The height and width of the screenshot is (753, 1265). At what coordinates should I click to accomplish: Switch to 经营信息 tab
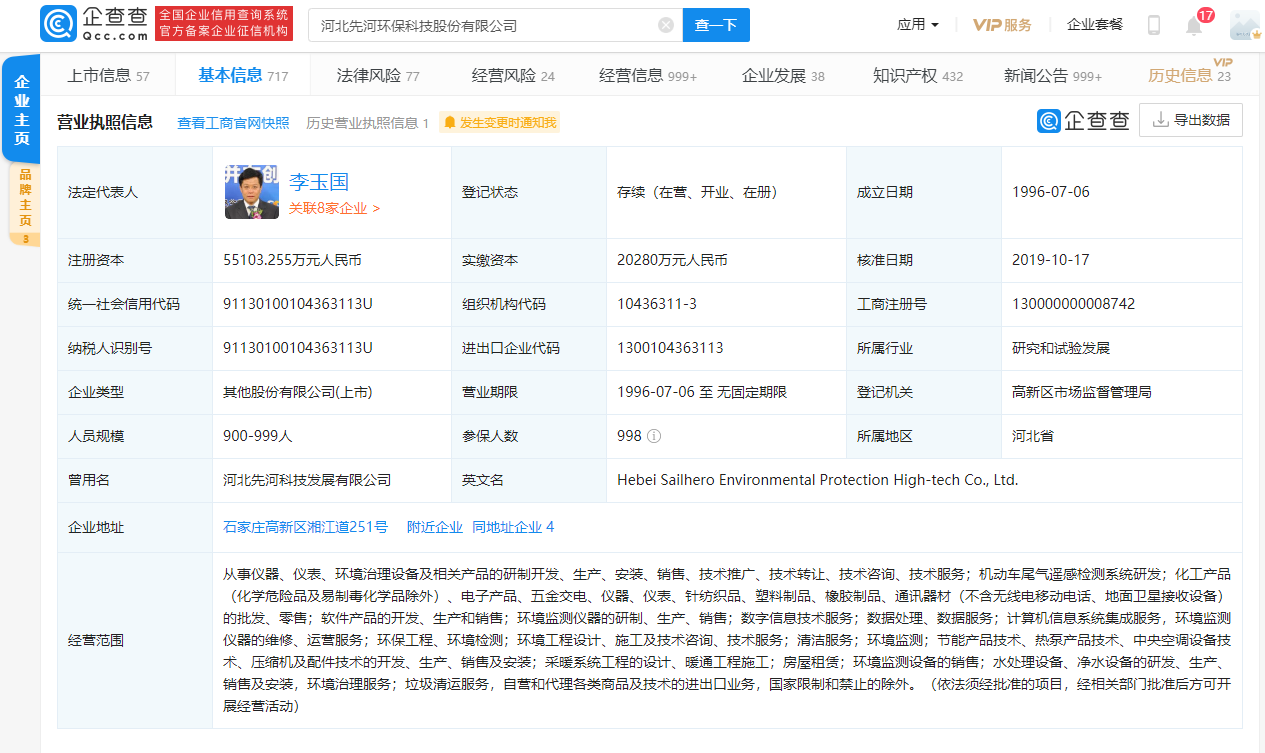coord(648,75)
